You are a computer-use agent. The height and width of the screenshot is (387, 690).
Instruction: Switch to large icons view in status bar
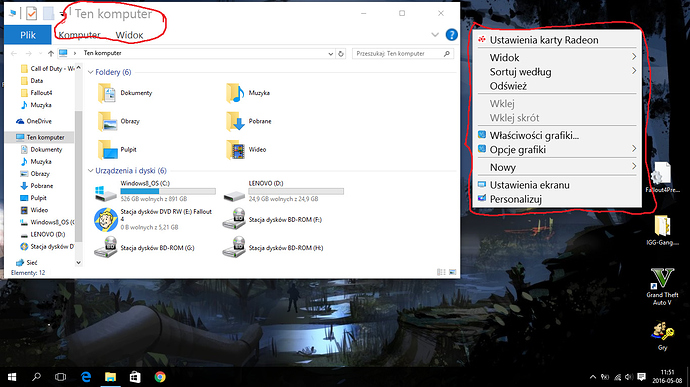[452, 272]
